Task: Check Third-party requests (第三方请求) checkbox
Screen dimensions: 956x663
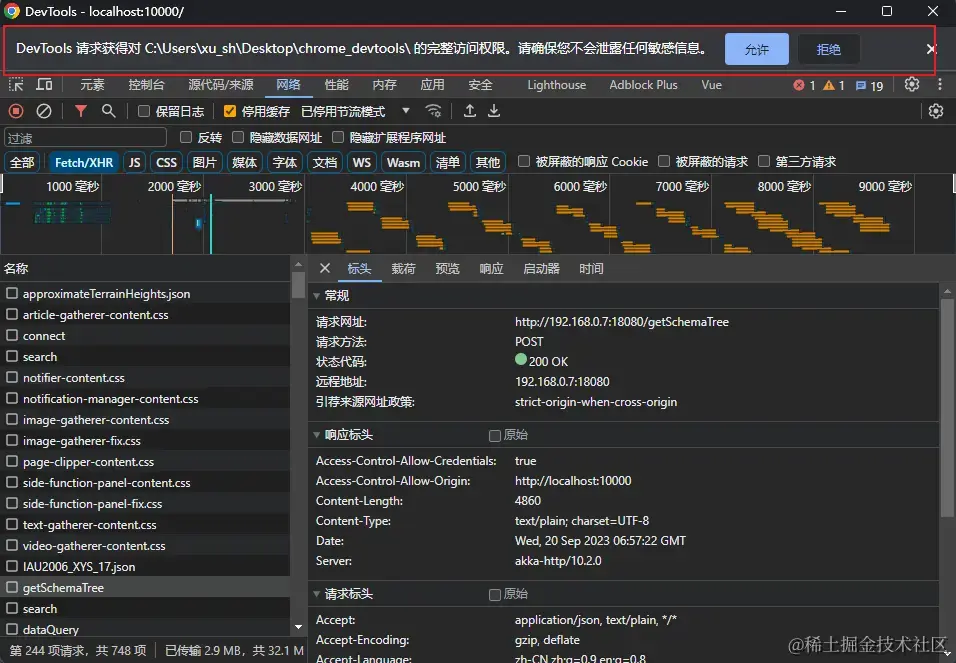Action: point(764,161)
